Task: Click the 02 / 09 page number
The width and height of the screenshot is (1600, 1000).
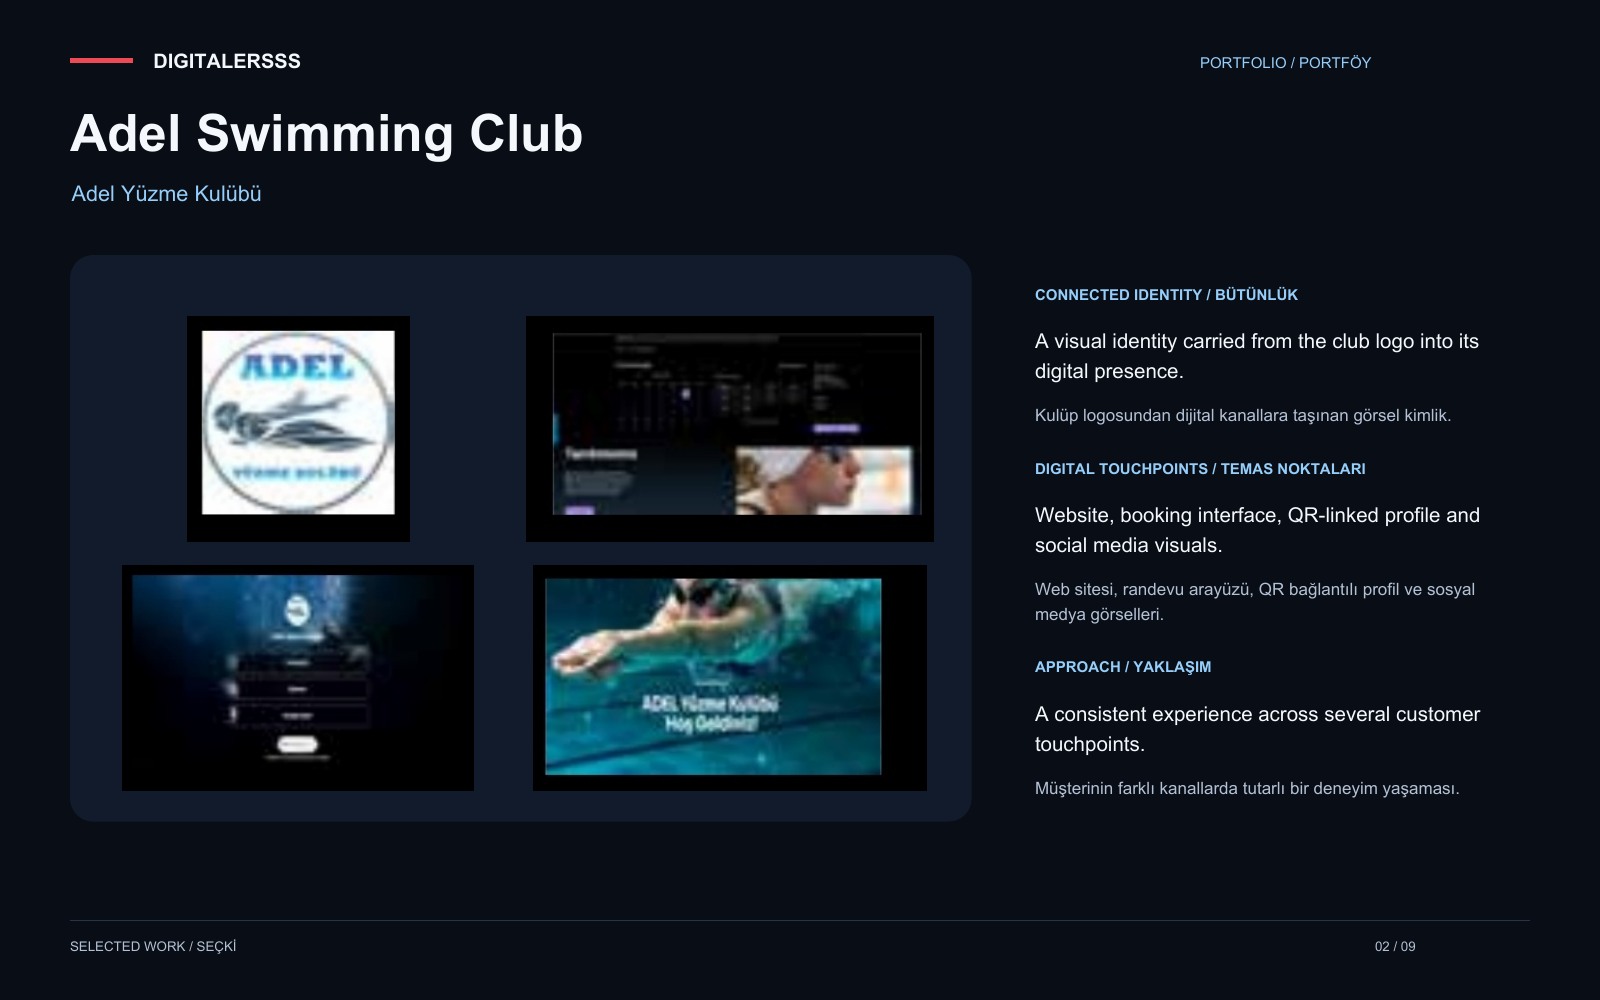Action: pos(1395,946)
